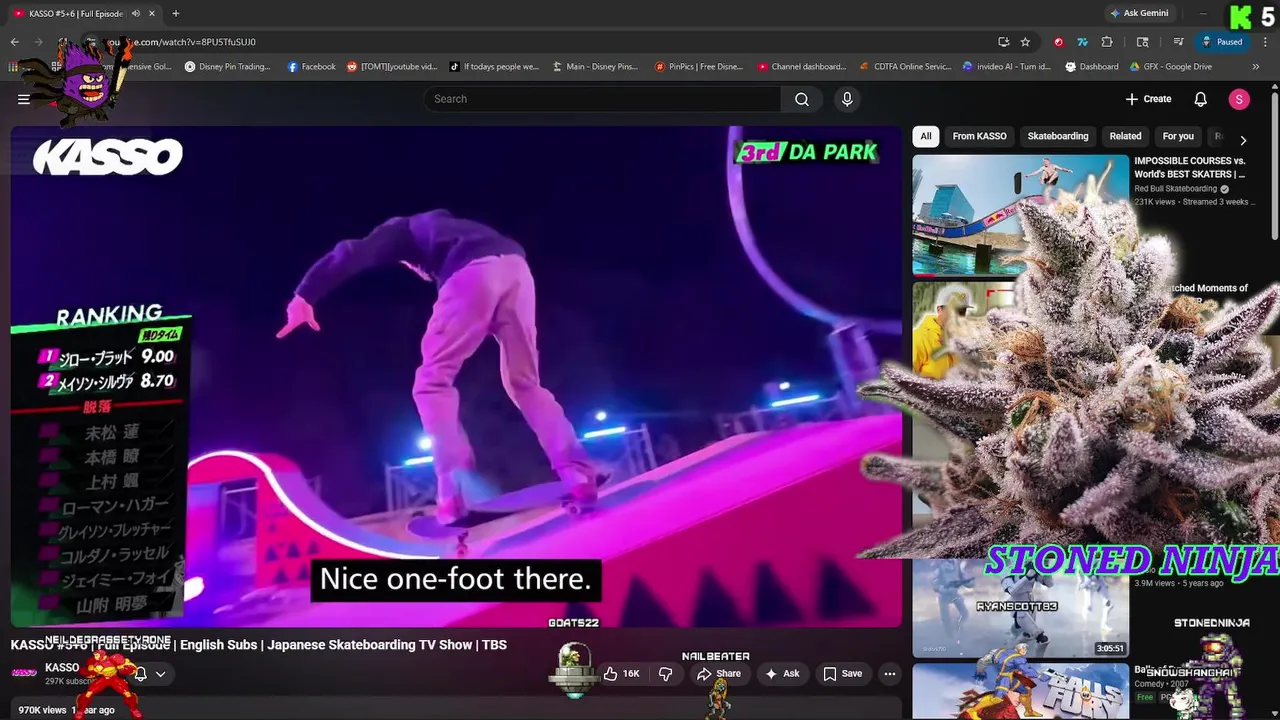This screenshot has height=720, width=1280.
Task: Open the Create menu in YouTube header
Action: [1148, 99]
